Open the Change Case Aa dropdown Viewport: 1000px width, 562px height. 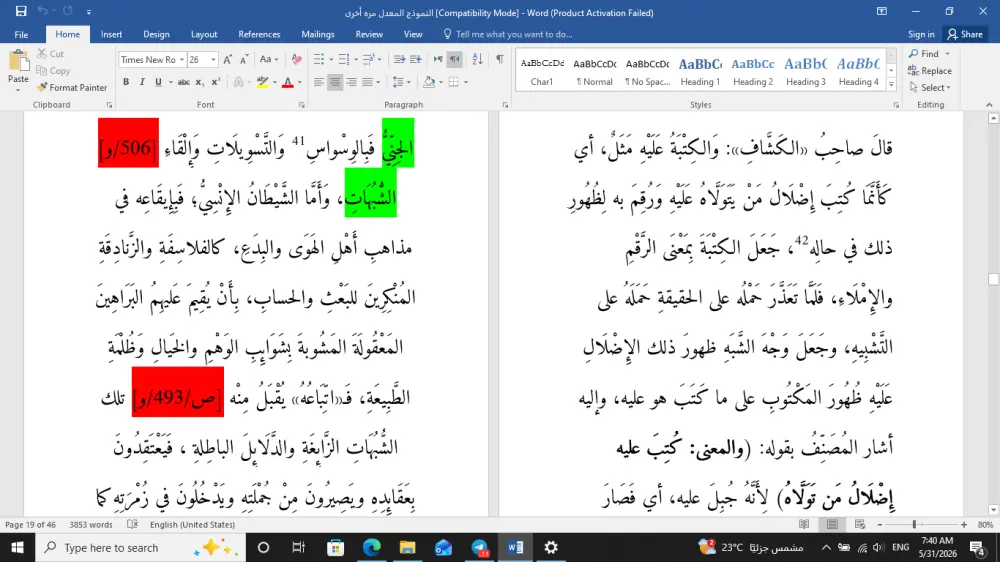[x=269, y=59]
